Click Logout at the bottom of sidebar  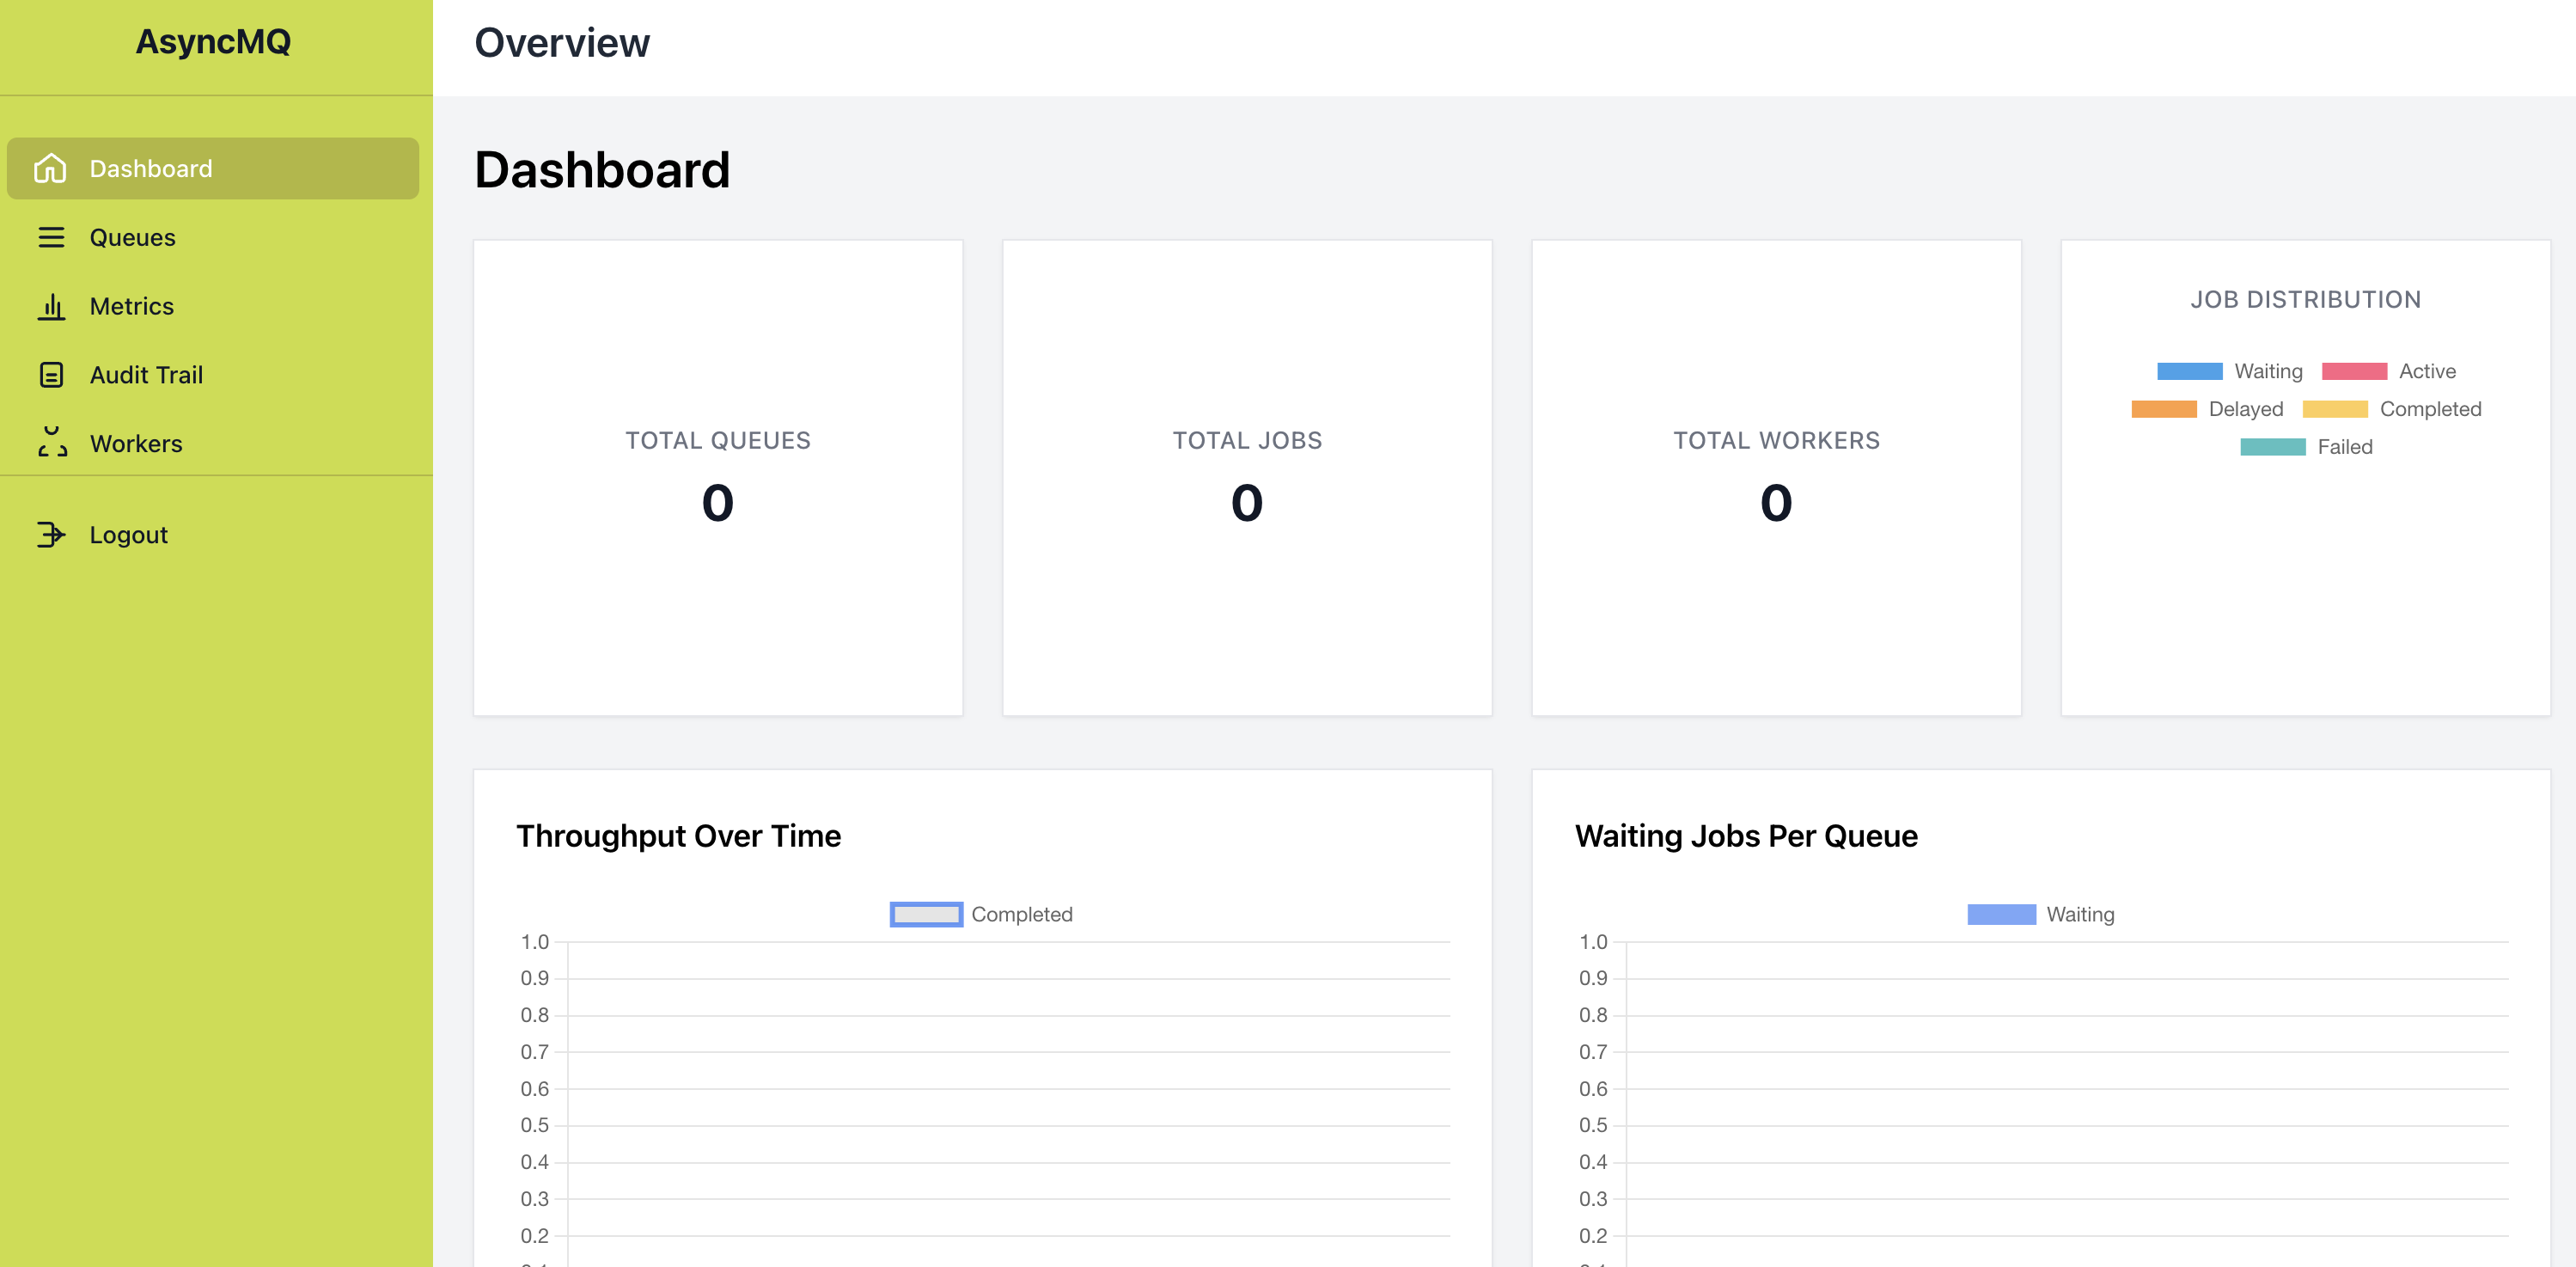(128, 534)
